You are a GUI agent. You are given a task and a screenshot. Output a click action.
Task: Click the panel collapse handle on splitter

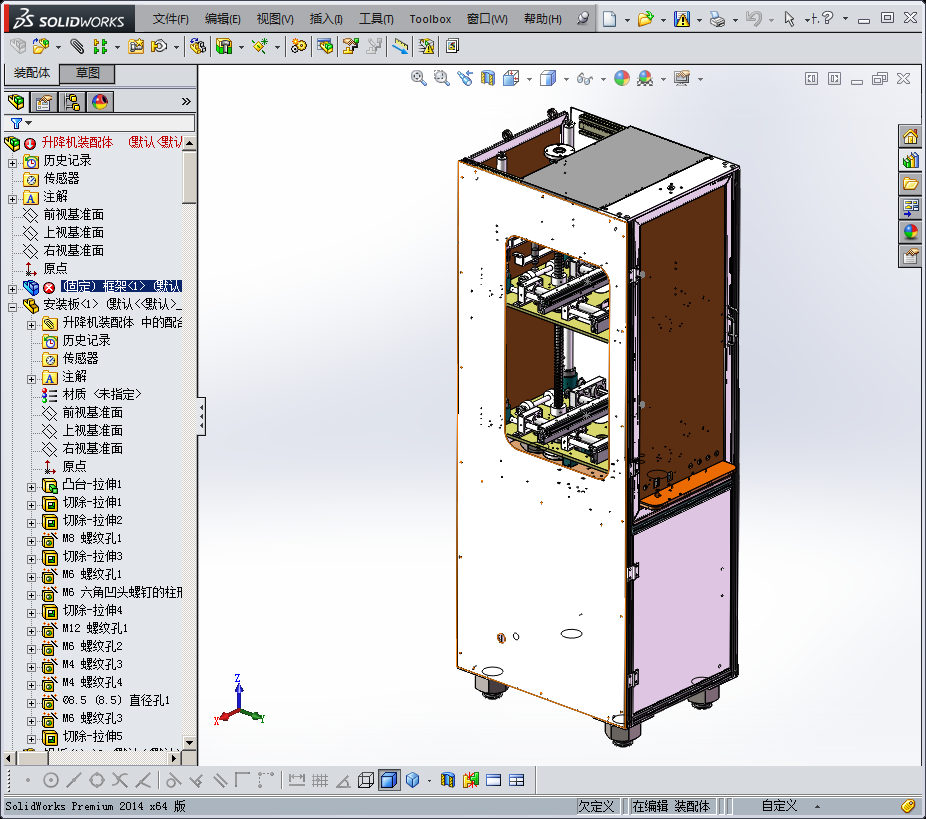click(201, 416)
